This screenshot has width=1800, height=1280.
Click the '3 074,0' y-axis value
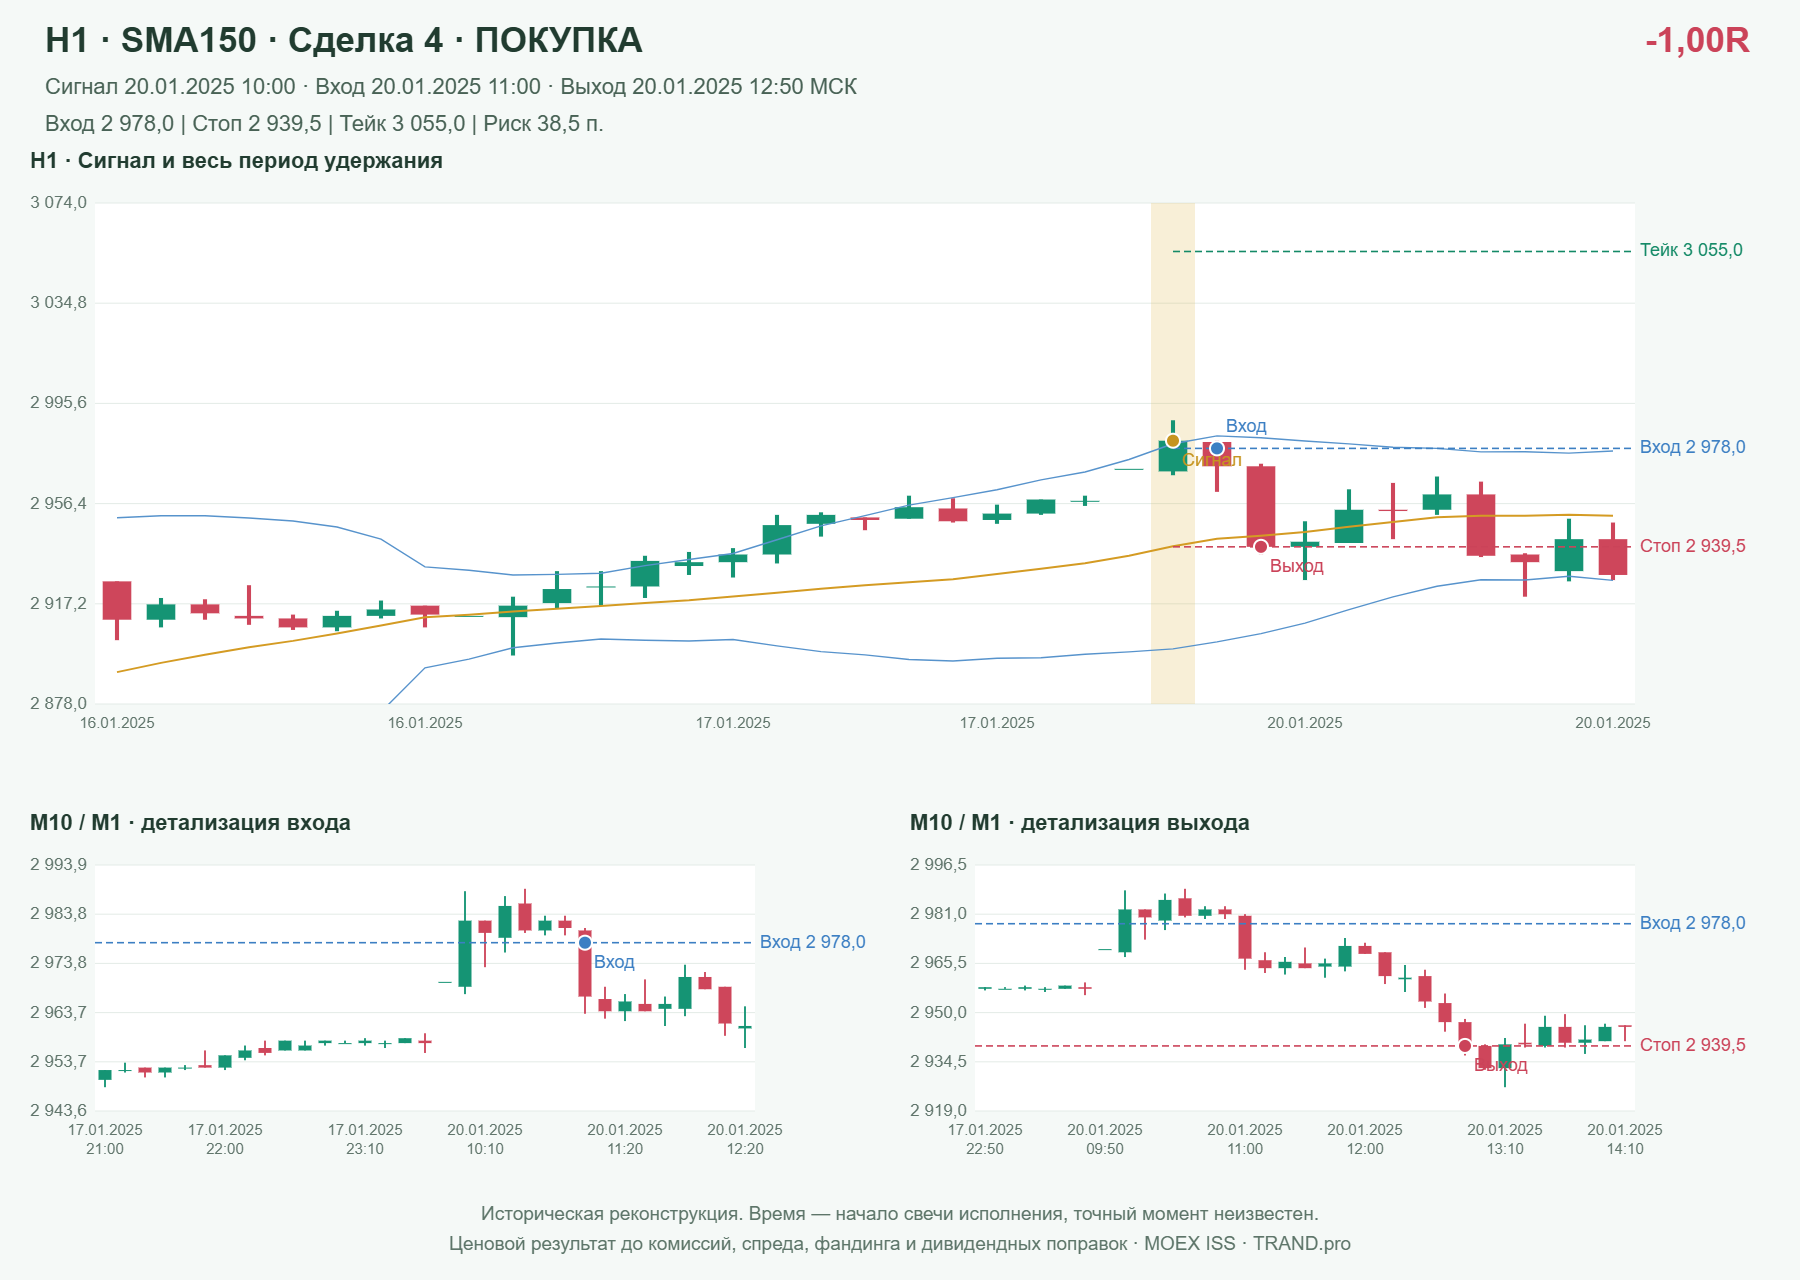[58, 203]
